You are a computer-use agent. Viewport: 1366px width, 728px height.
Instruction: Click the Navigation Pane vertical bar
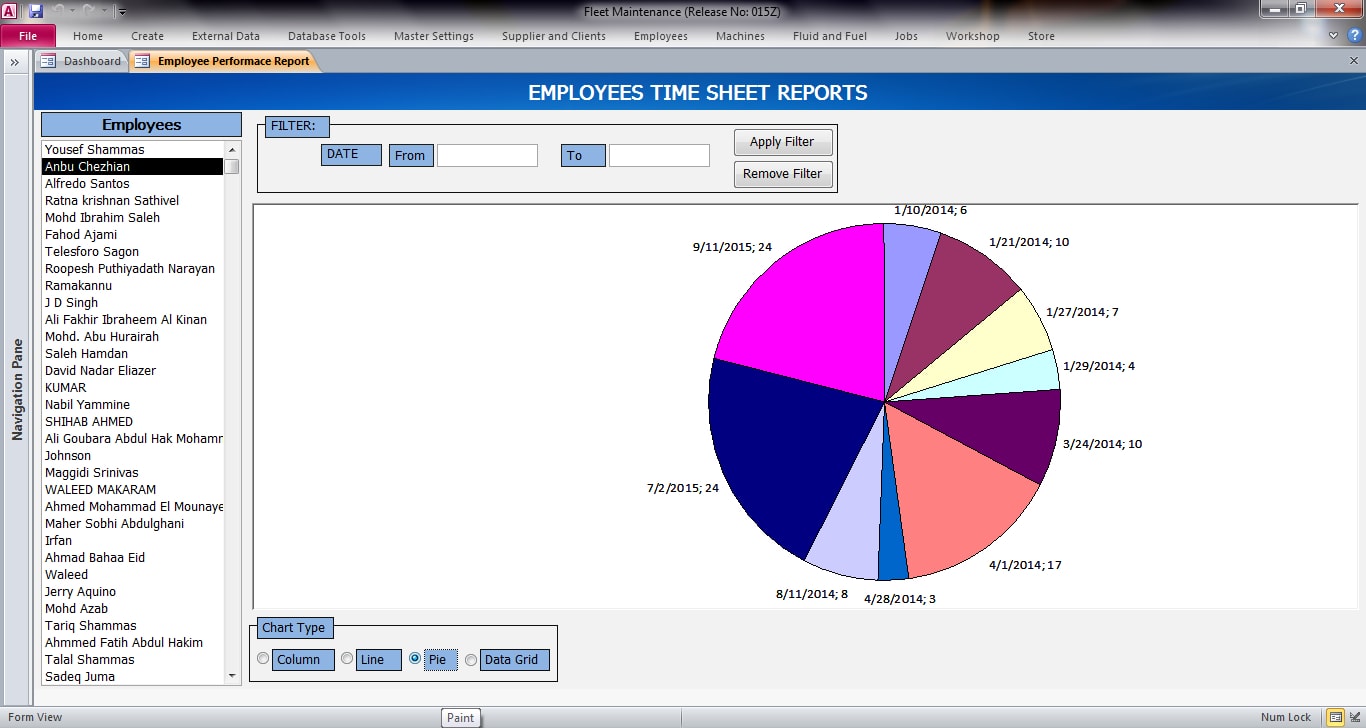[x=17, y=390]
